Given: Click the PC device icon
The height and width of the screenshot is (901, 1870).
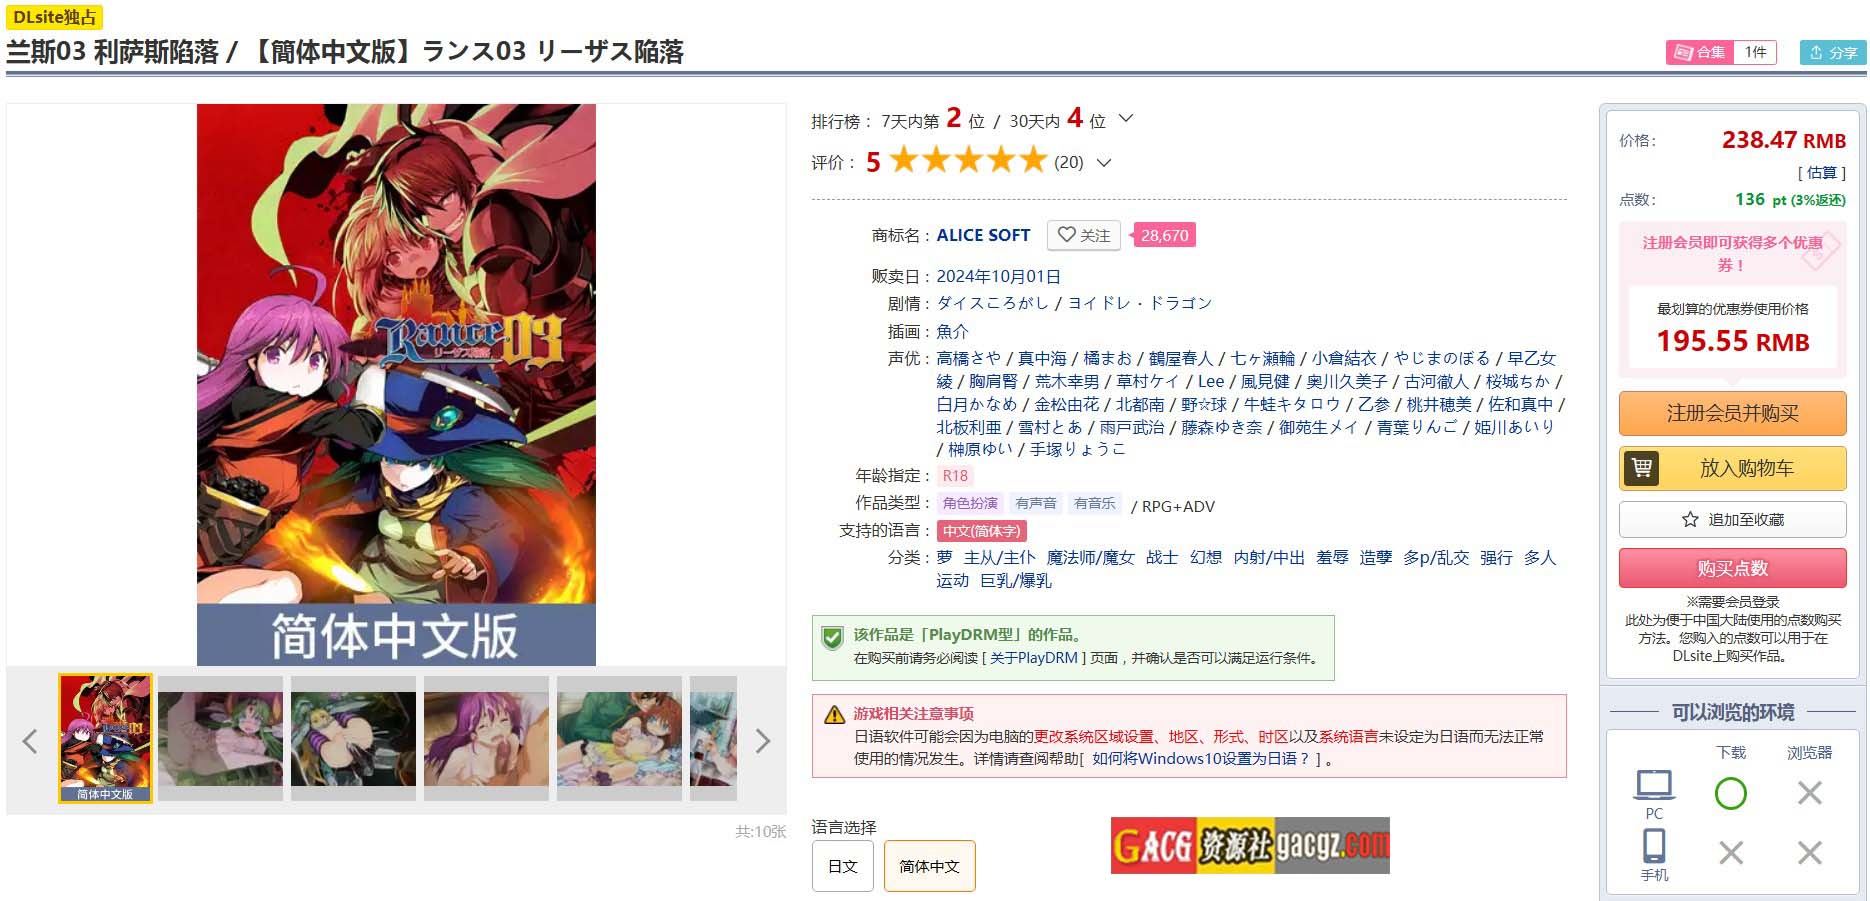Looking at the screenshot, I should [x=1654, y=785].
